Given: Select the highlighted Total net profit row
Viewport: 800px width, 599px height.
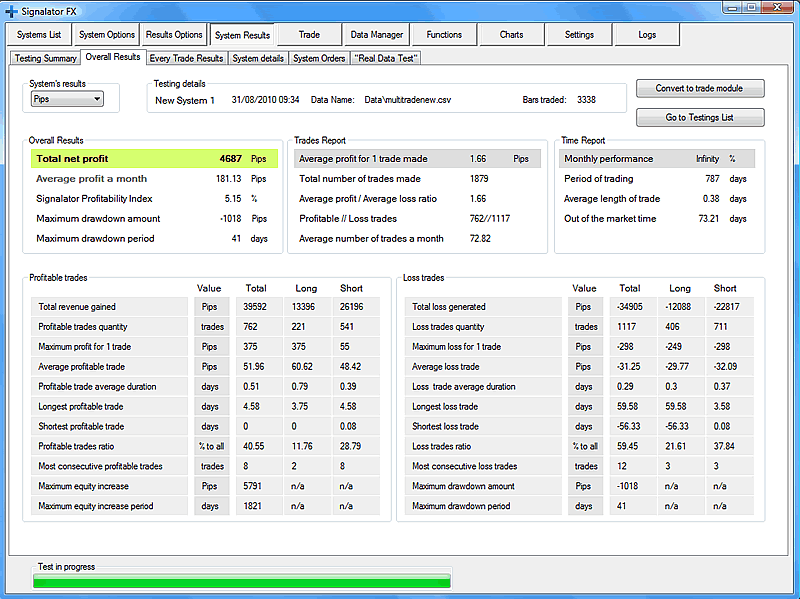Looking at the screenshot, I should tap(154, 158).
